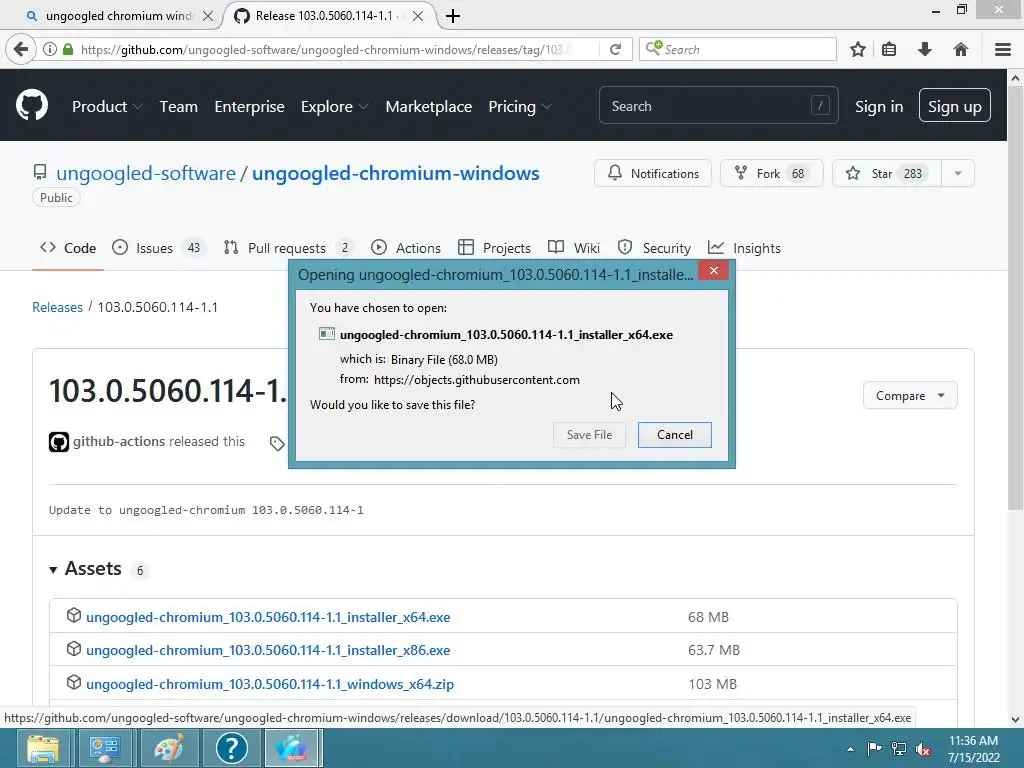This screenshot has width=1024, height=768.
Task: Click the network tray icon
Action: tap(899, 749)
